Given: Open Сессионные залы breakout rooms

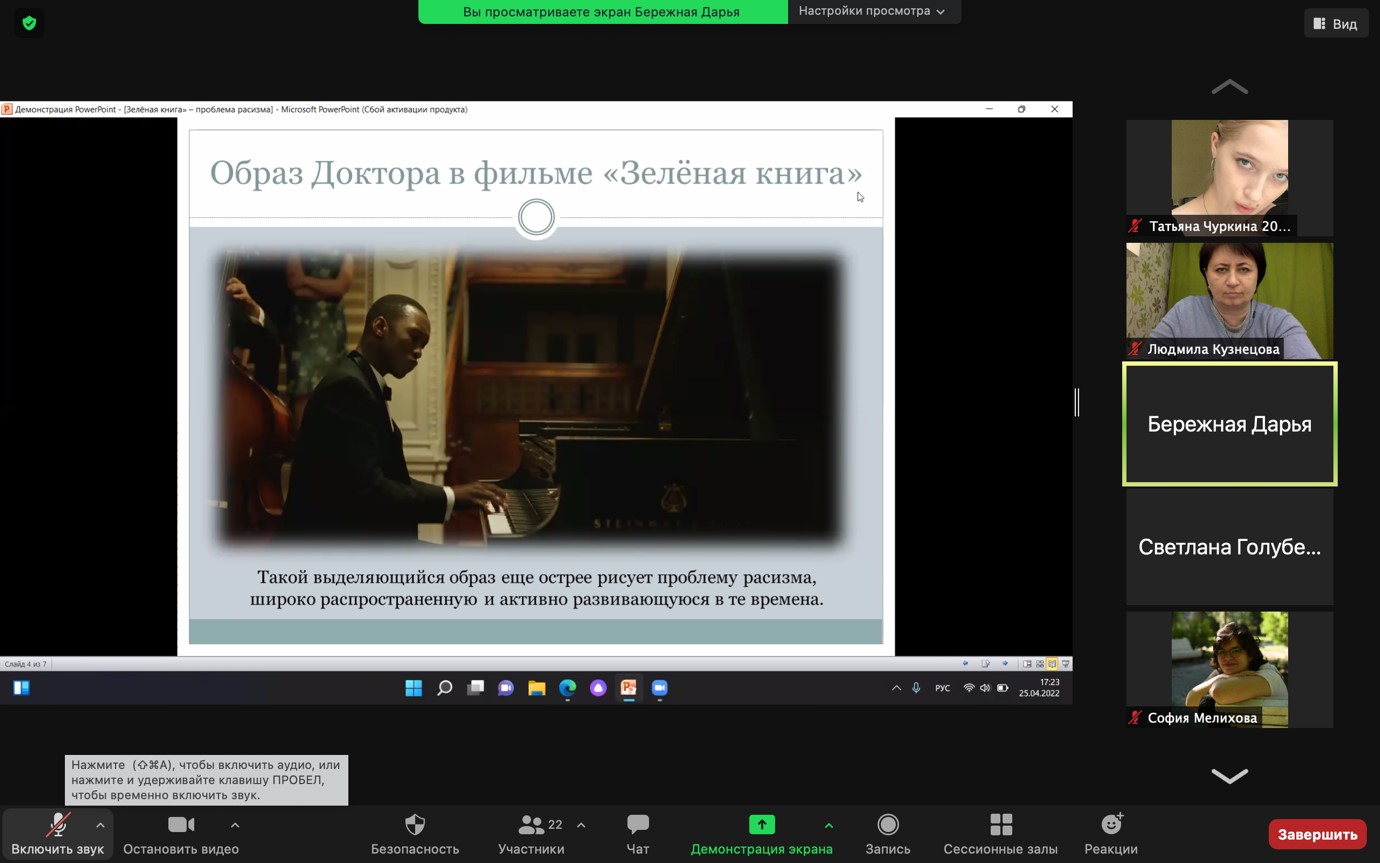Looking at the screenshot, I should (1000, 834).
